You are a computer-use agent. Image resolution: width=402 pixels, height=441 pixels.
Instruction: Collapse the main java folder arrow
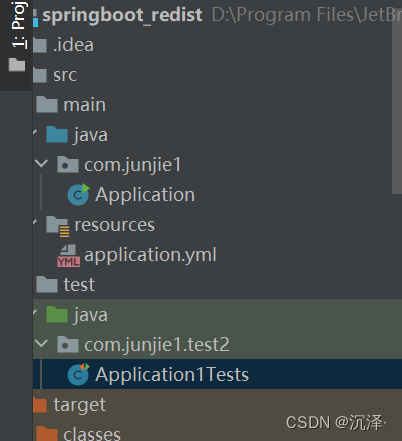[35, 132]
